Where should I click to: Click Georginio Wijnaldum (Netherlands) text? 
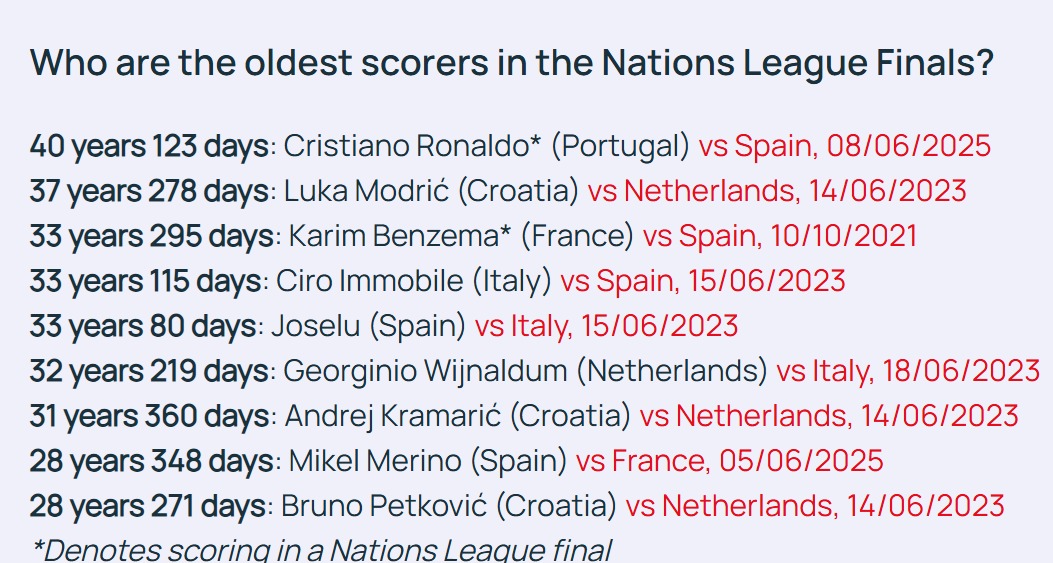pos(526,371)
